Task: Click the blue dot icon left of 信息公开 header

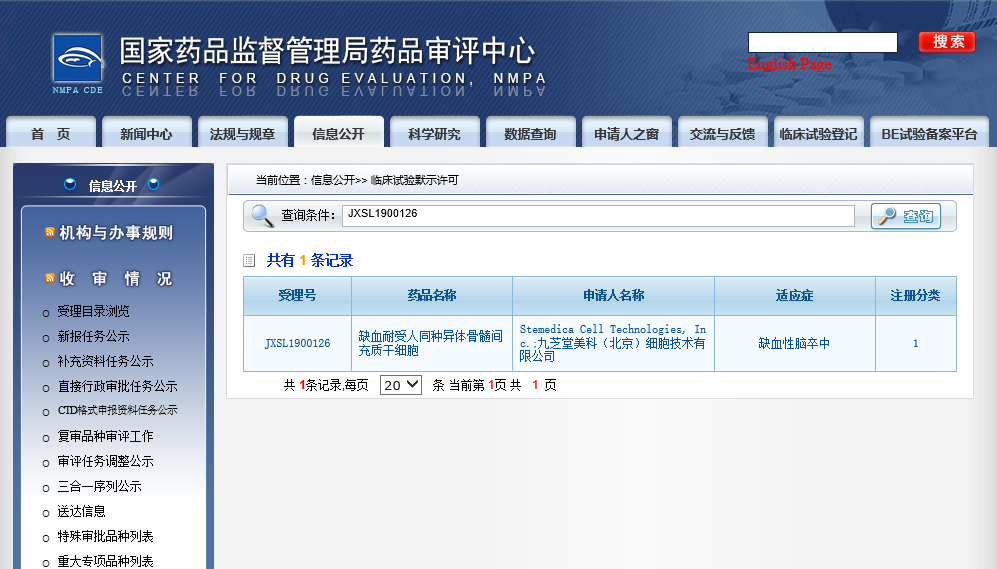Action: coord(70,184)
